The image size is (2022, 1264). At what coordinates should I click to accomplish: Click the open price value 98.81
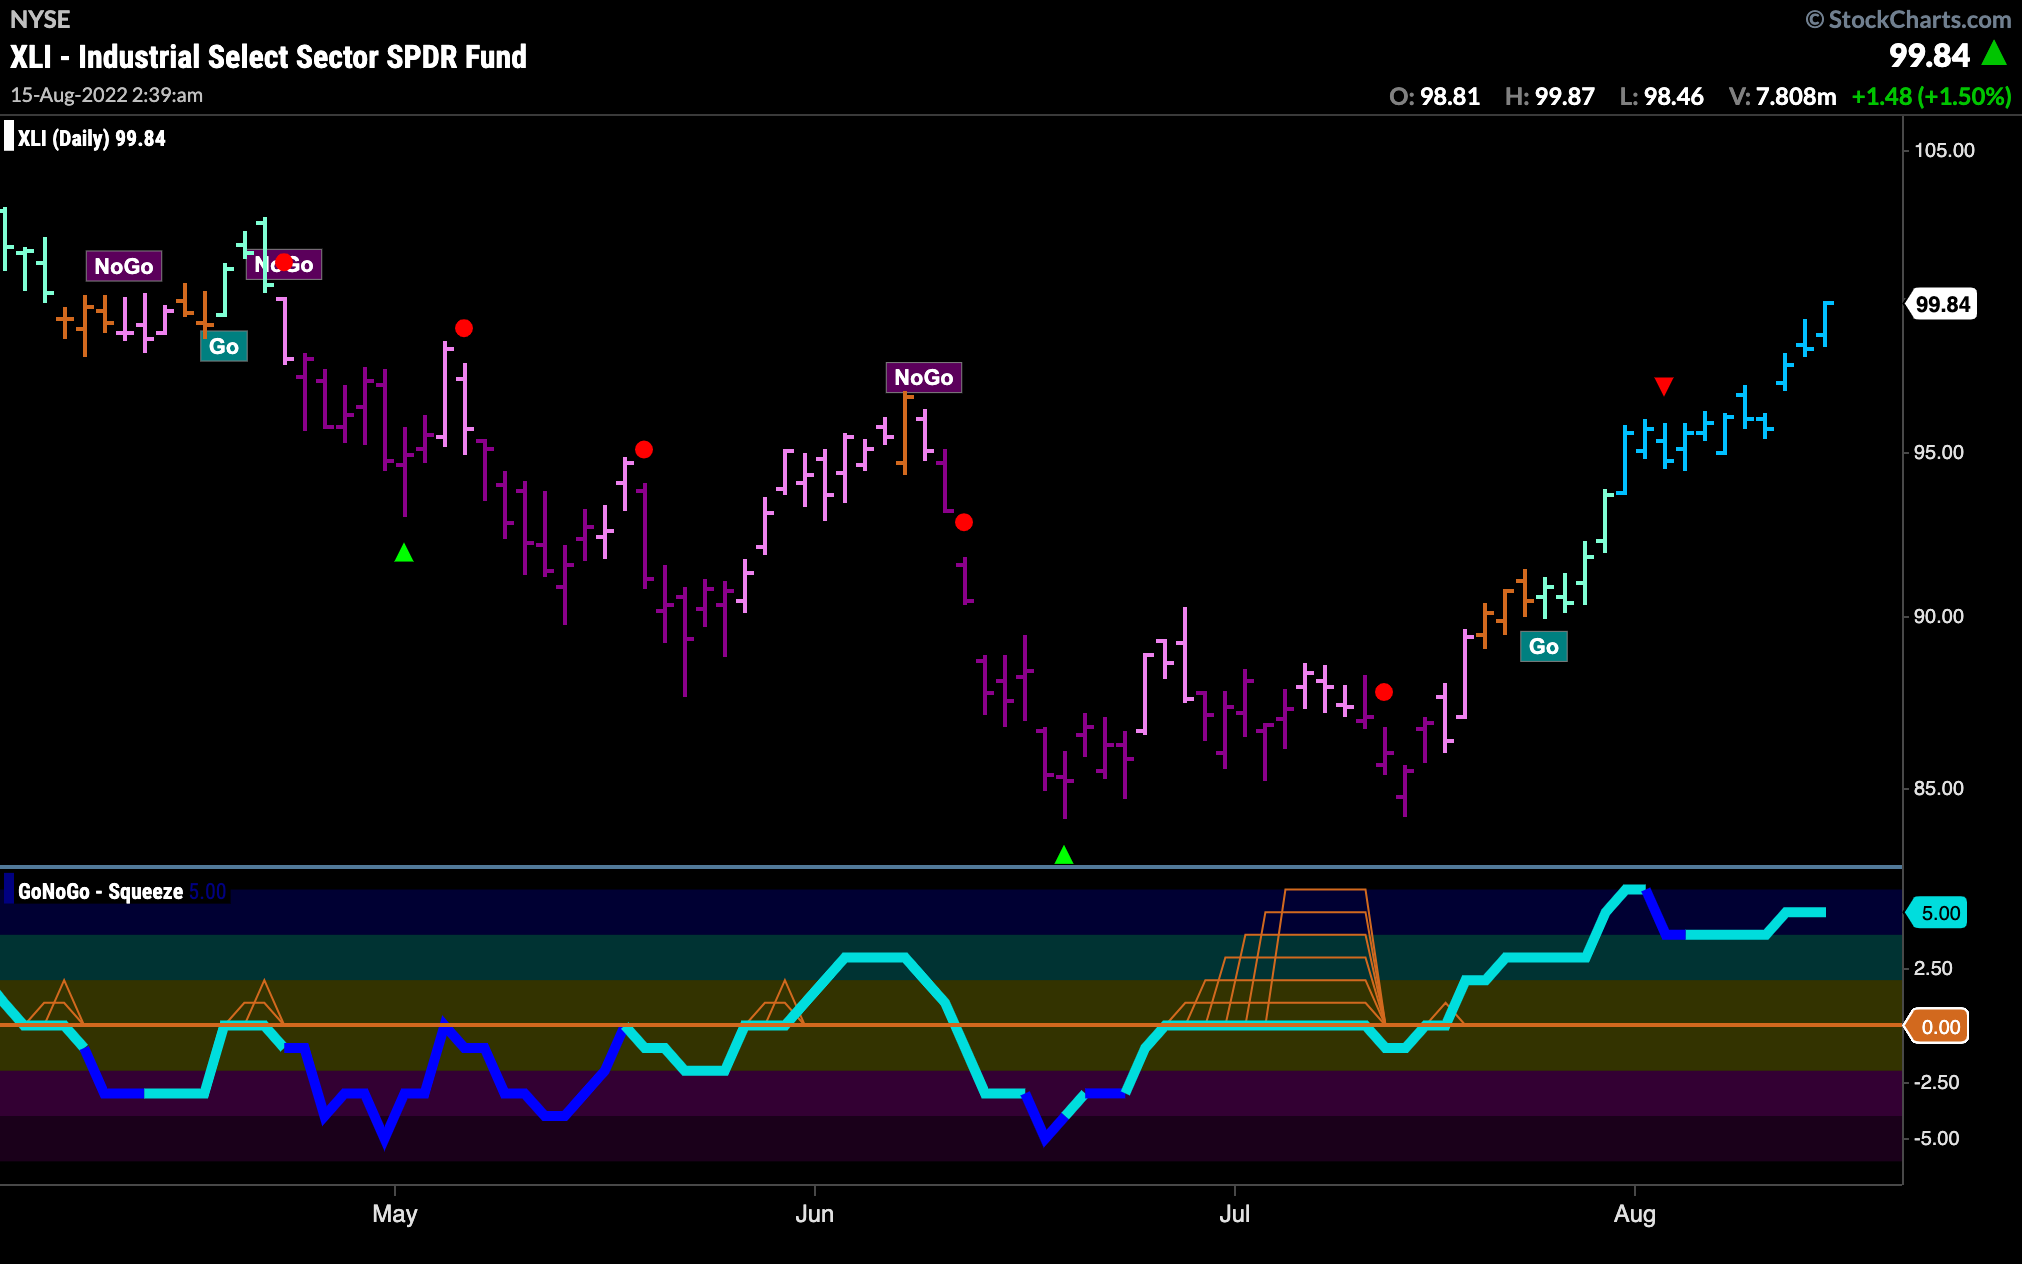click(x=1450, y=96)
